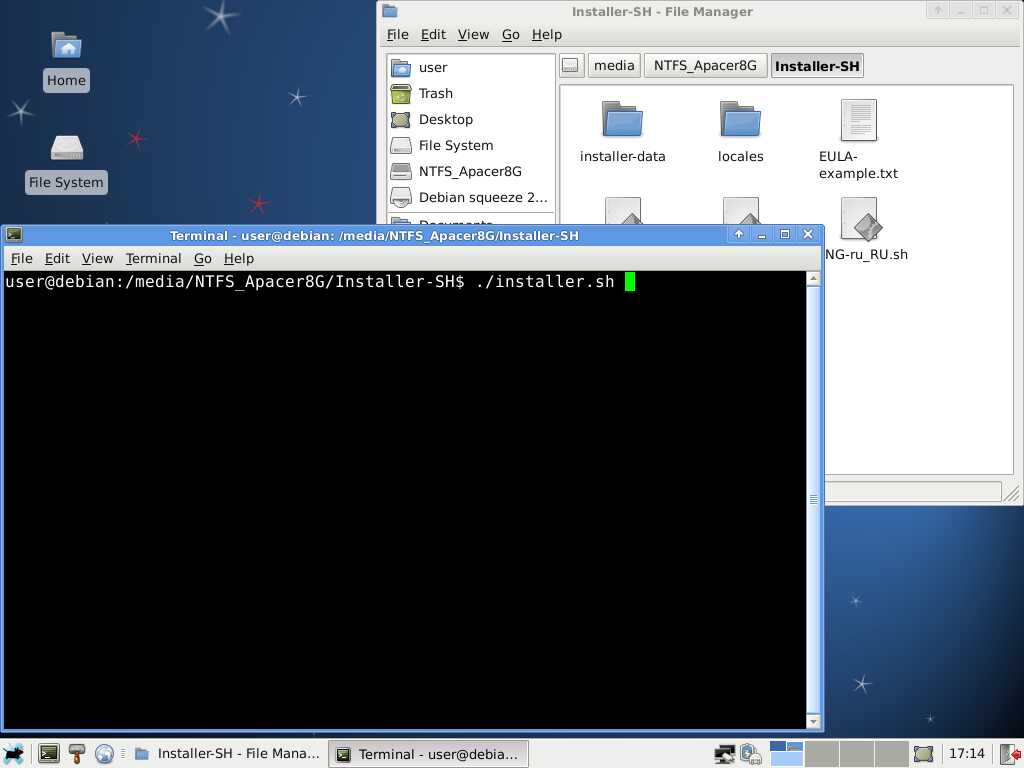Image resolution: width=1024 pixels, height=768 pixels.
Task: Open the Terminal menu in terminal
Action: (153, 258)
